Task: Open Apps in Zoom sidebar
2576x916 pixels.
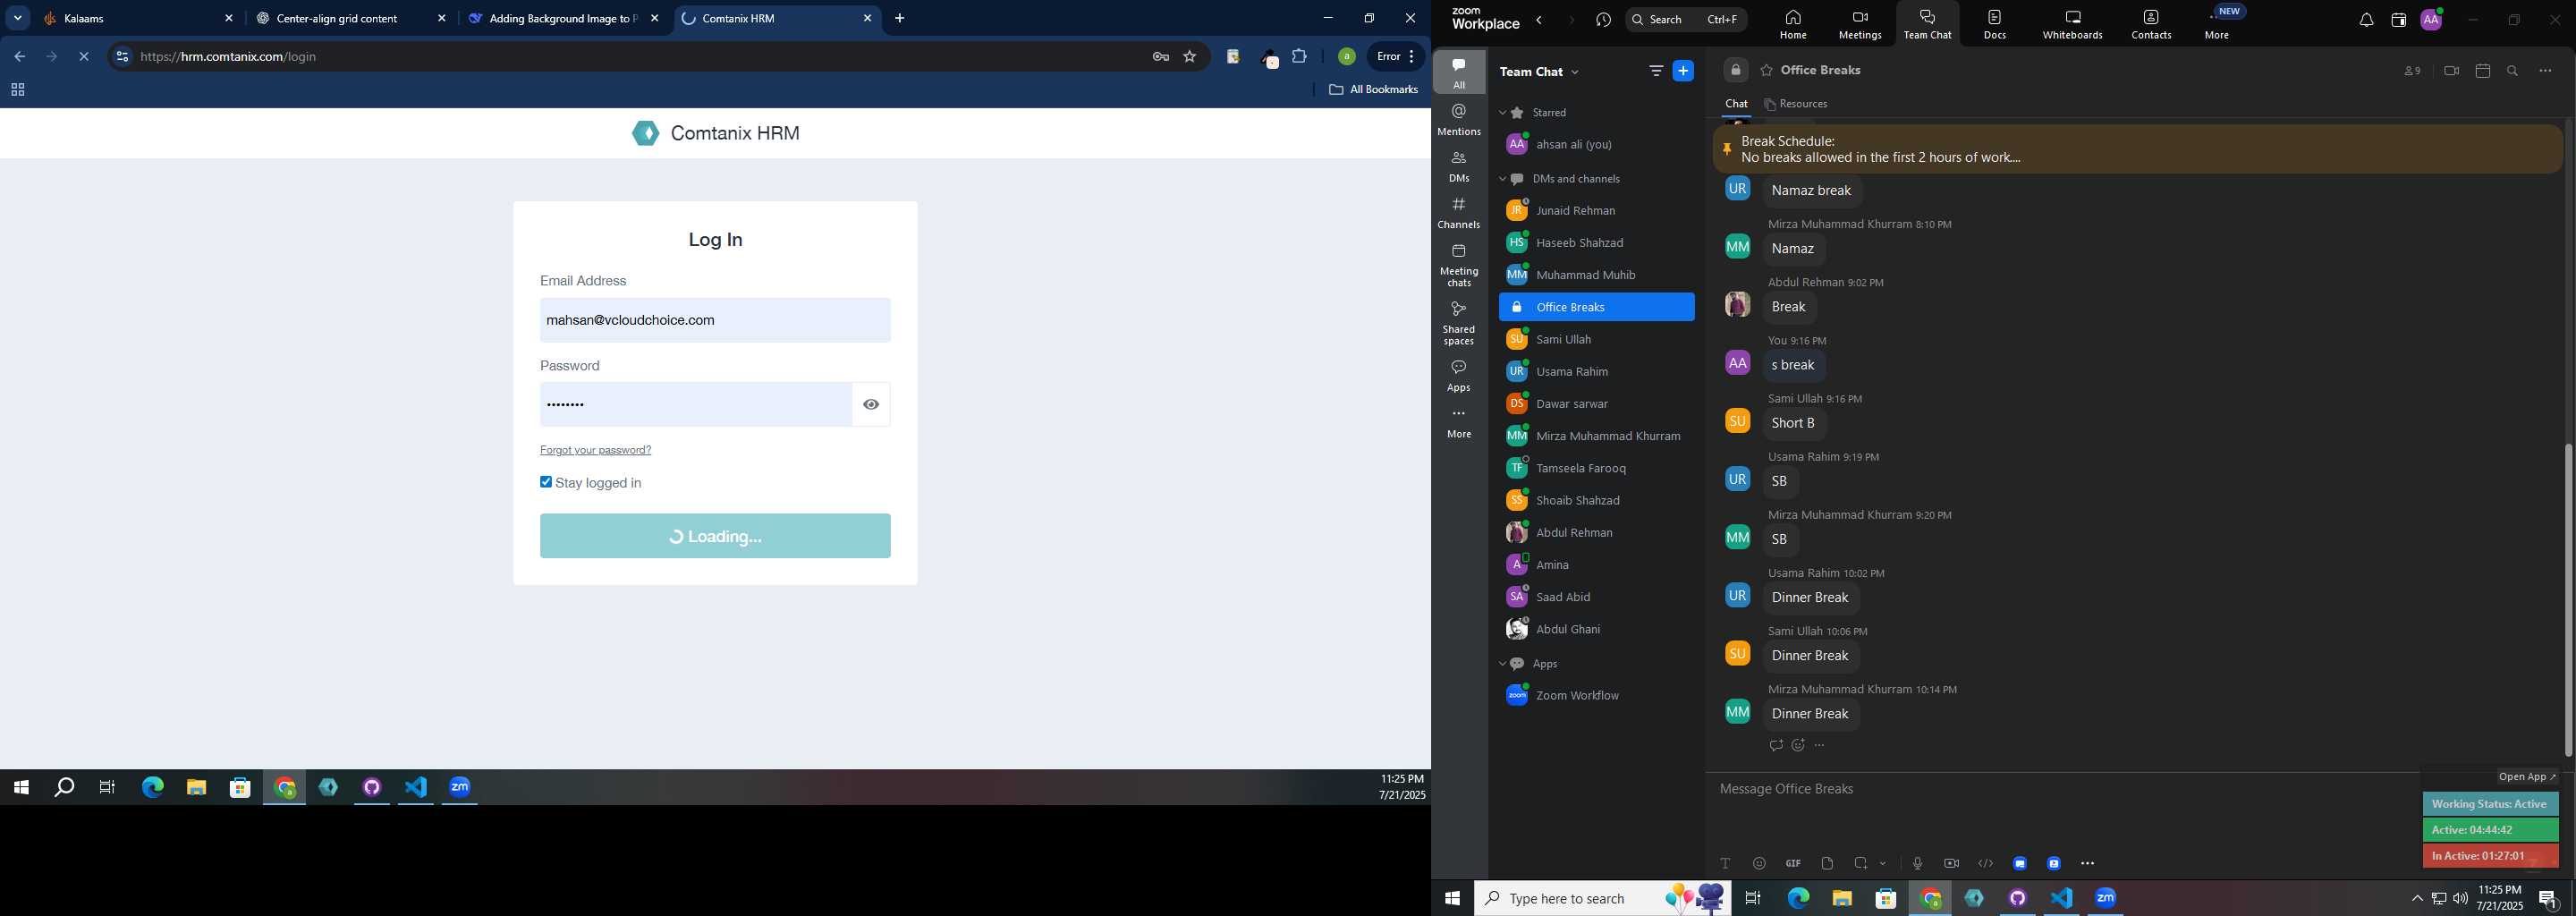Action: [1459, 376]
